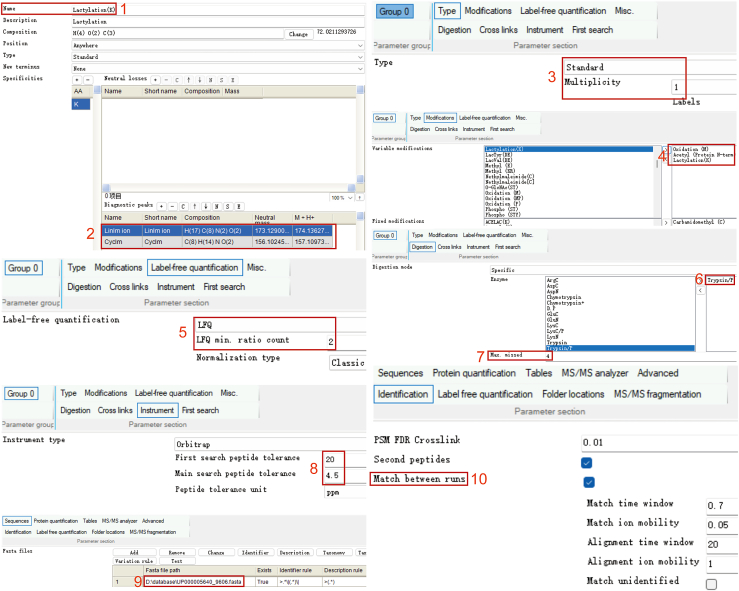Click Remove button for Fasta files
This screenshot has height=591, width=739.
tap(177, 552)
